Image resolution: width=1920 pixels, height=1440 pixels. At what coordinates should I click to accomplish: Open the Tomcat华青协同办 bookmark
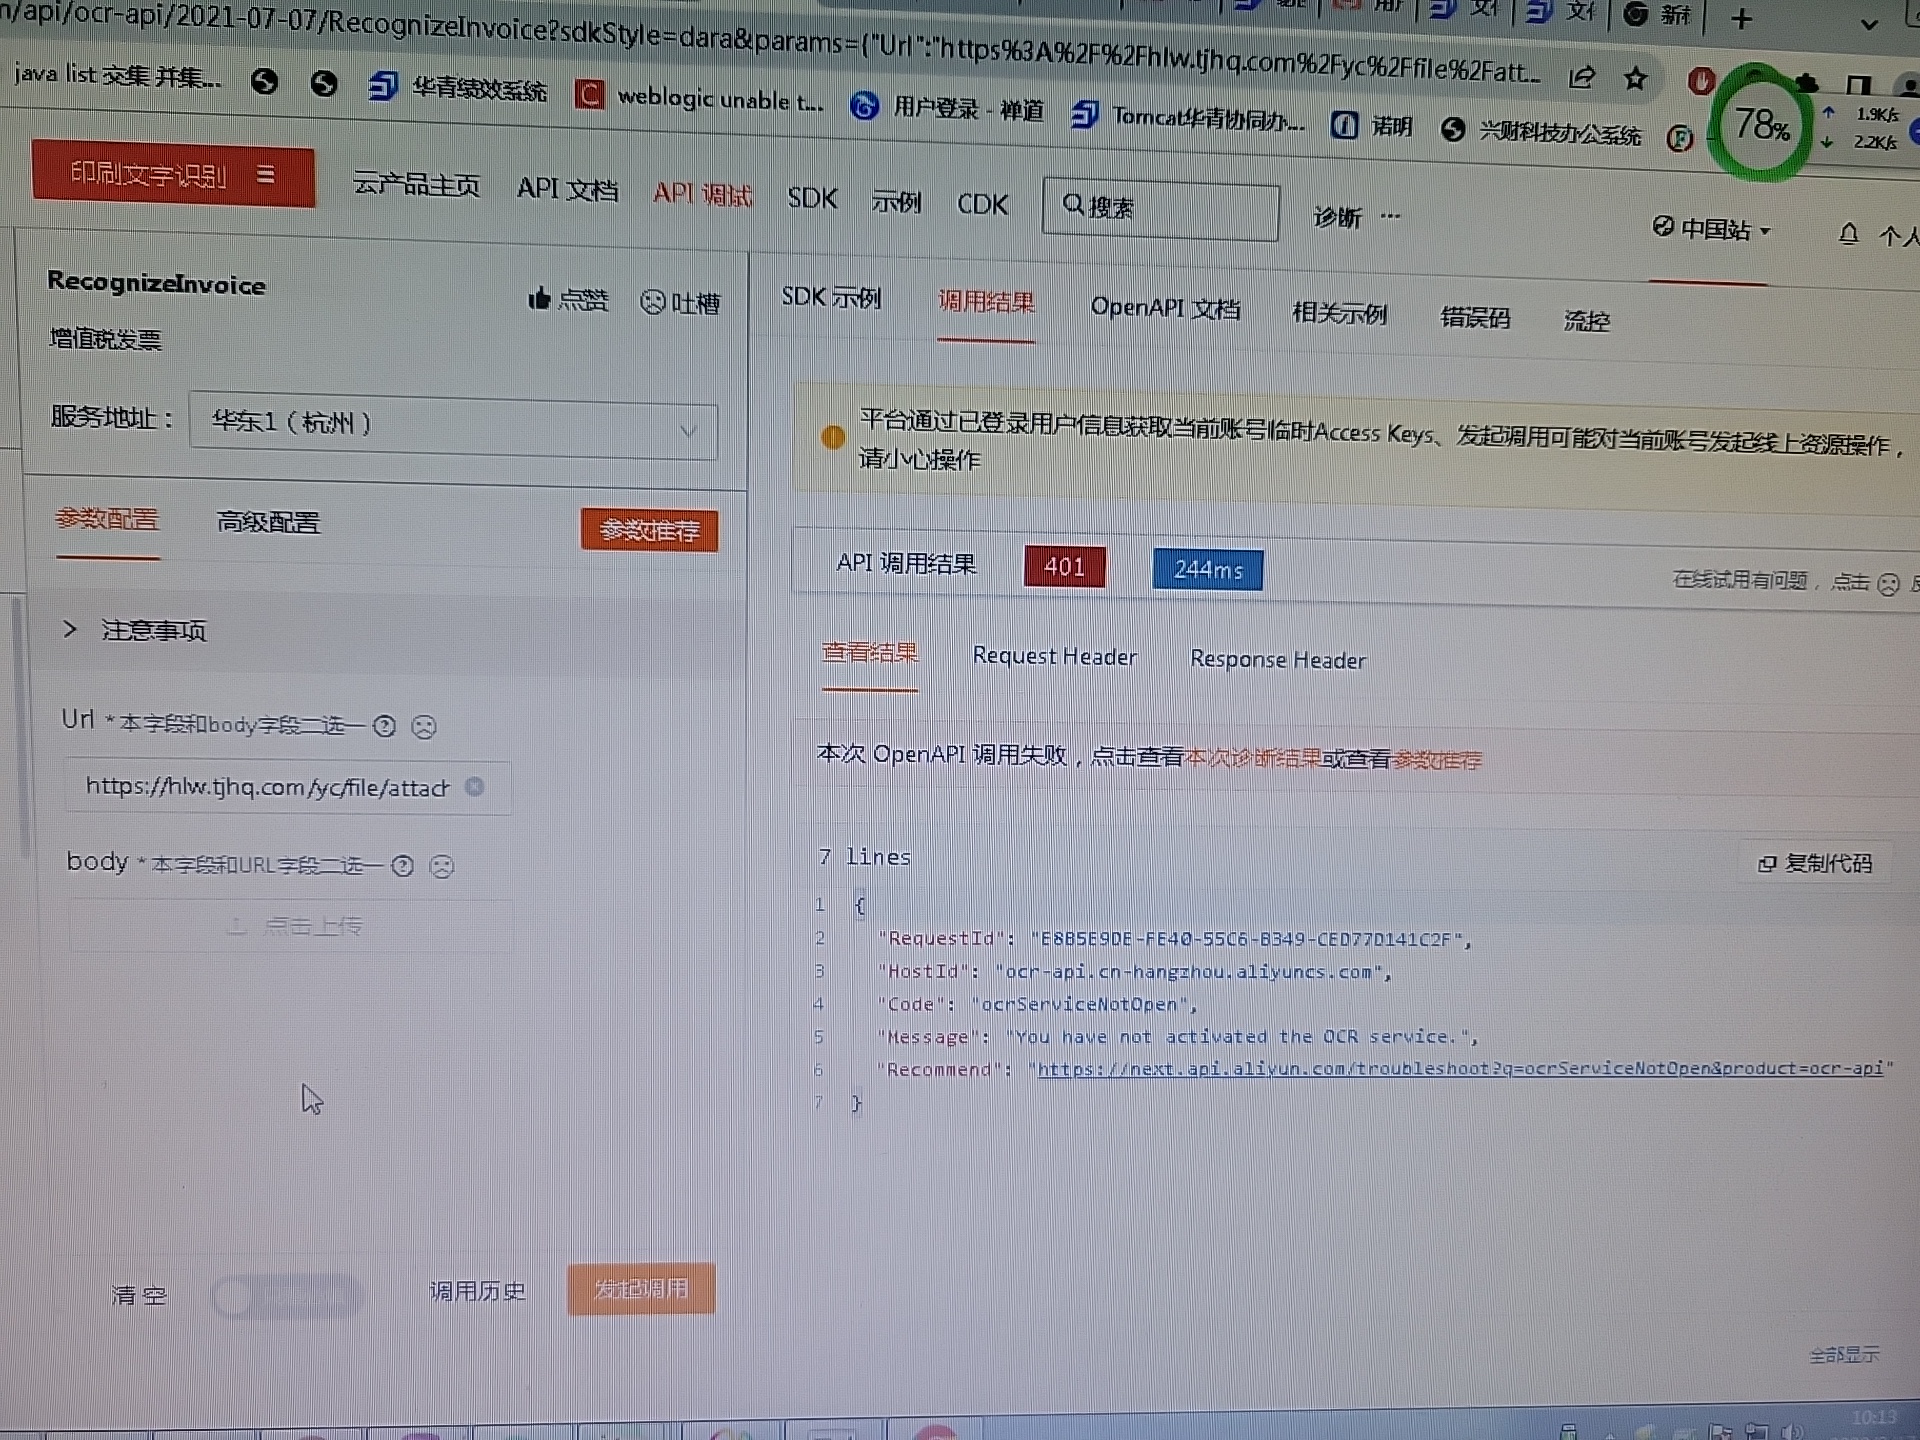point(1187,118)
